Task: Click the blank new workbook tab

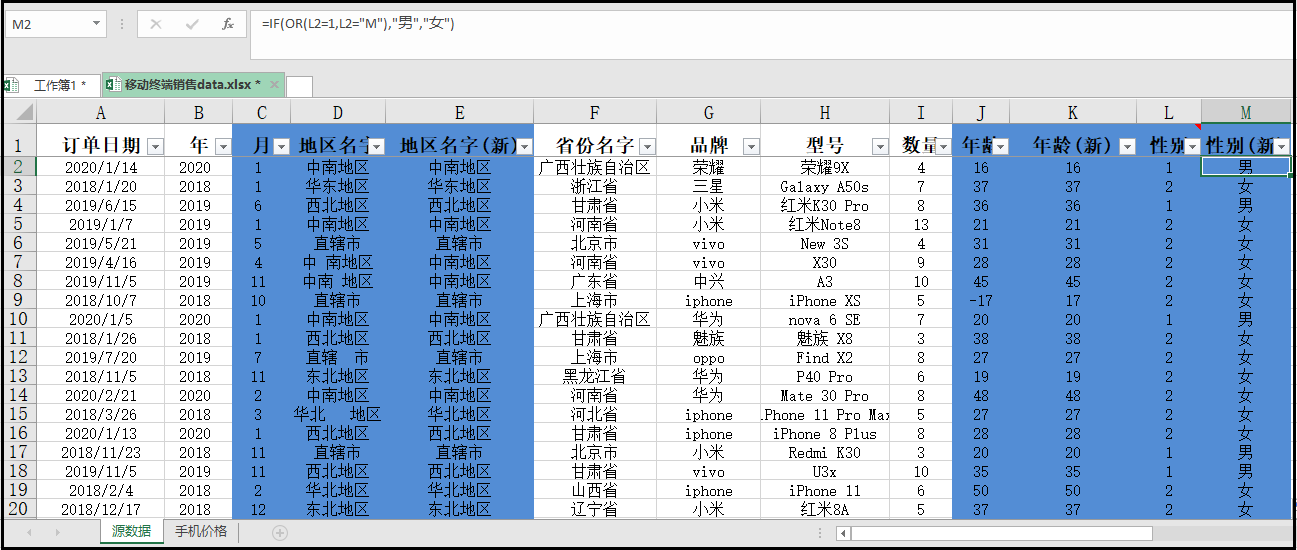Action: click(299, 86)
